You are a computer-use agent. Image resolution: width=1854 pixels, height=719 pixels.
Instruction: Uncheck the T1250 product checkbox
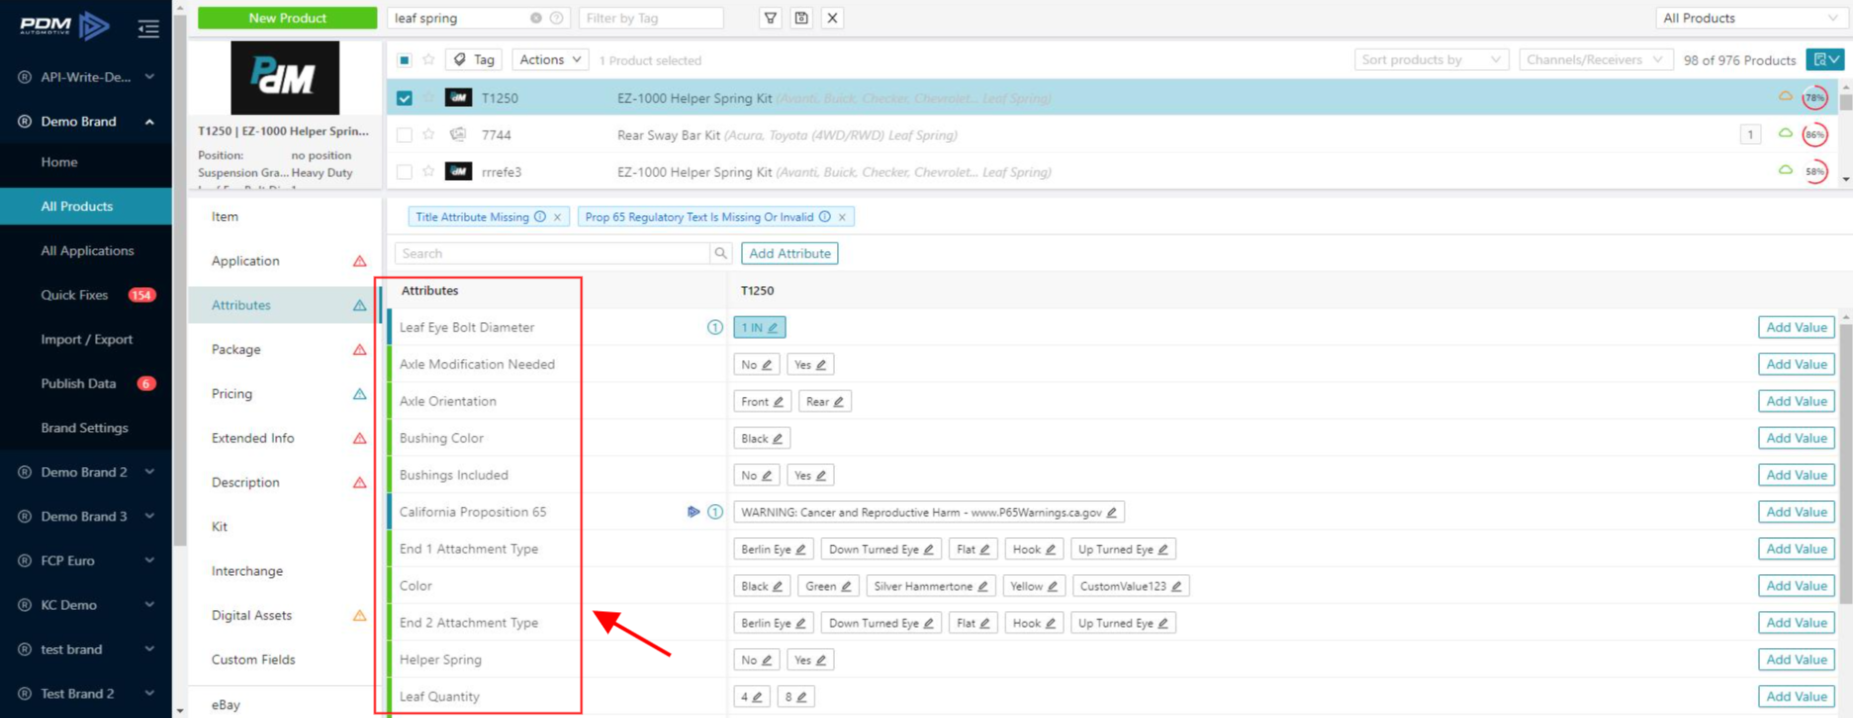tap(404, 98)
